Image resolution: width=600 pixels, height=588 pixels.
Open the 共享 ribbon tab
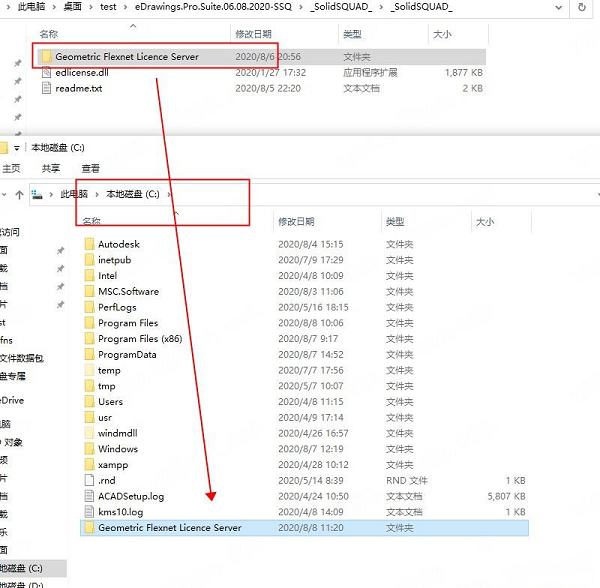pos(51,168)
